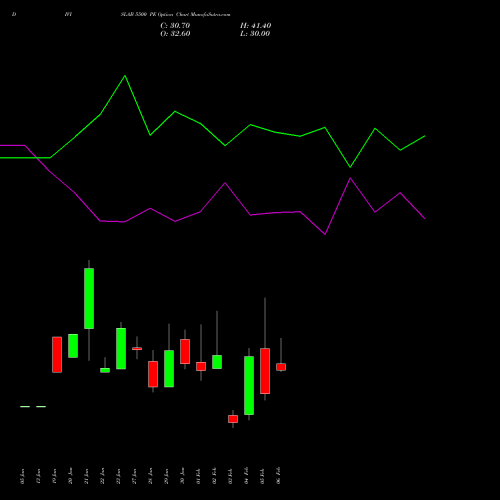Select the 05 Feb date label
The image size is (500, 500).
(262, 476)
